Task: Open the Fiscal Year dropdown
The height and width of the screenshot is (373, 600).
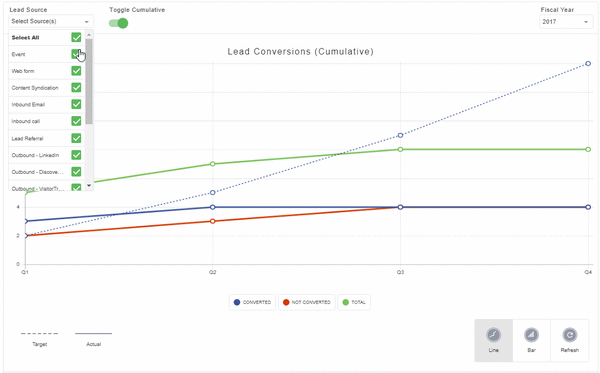Action: pyautogui.click(x=566, y=22)
